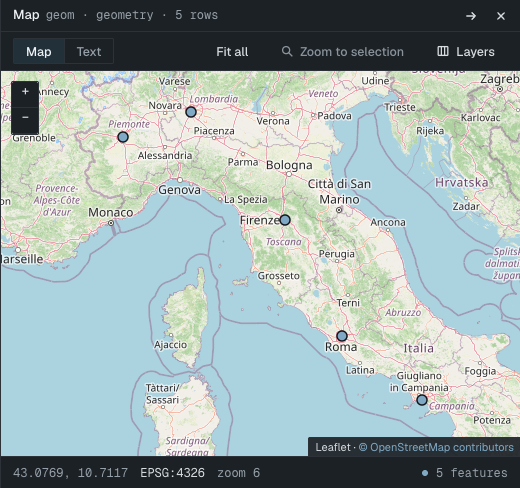Click the Ajaccio label on the map
This screenshot has width=520, height=488.
[170, 345]
